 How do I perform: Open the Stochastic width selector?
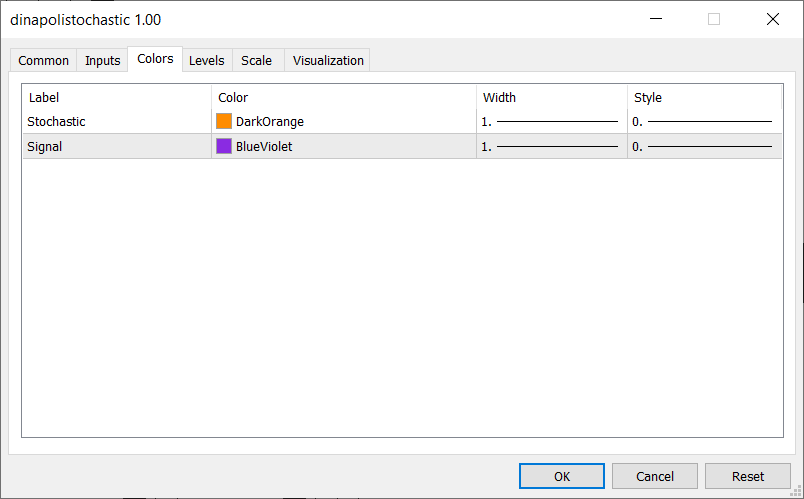551,122
